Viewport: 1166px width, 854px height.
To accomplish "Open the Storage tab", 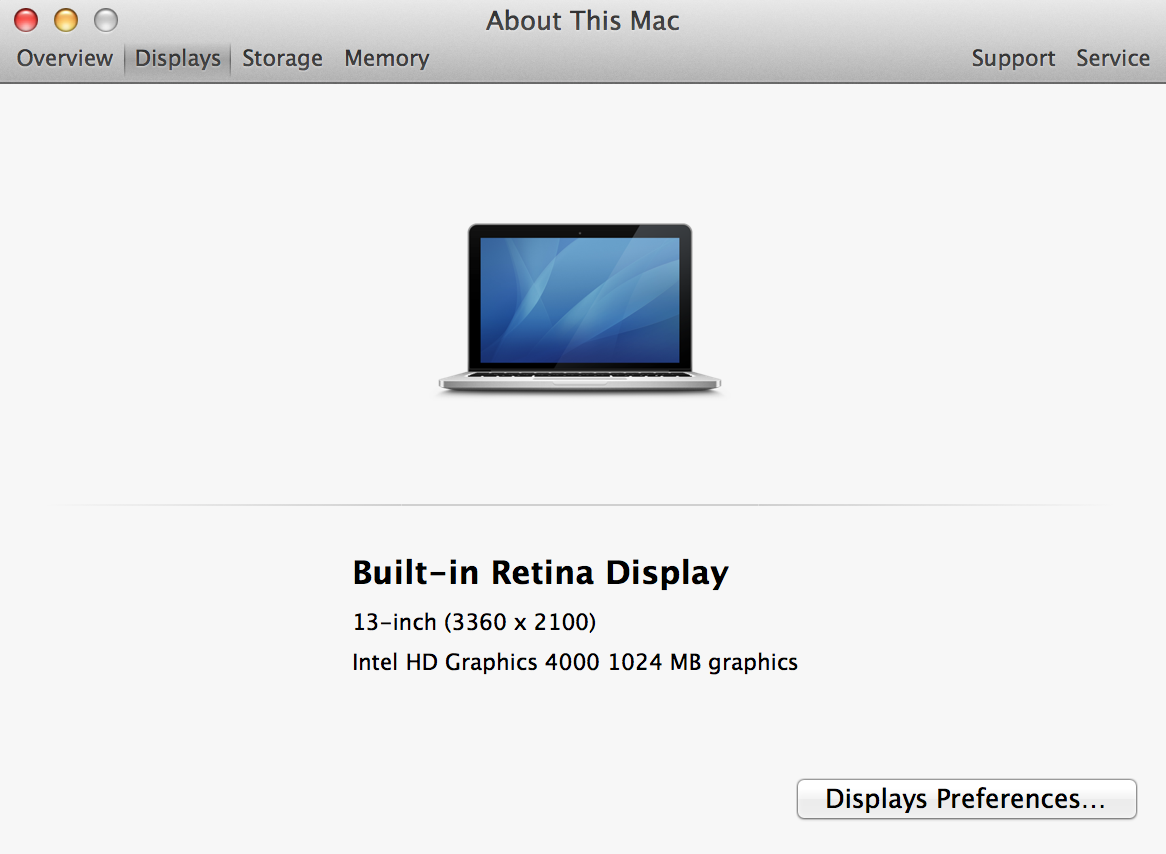I will click(x=283, y=58).
